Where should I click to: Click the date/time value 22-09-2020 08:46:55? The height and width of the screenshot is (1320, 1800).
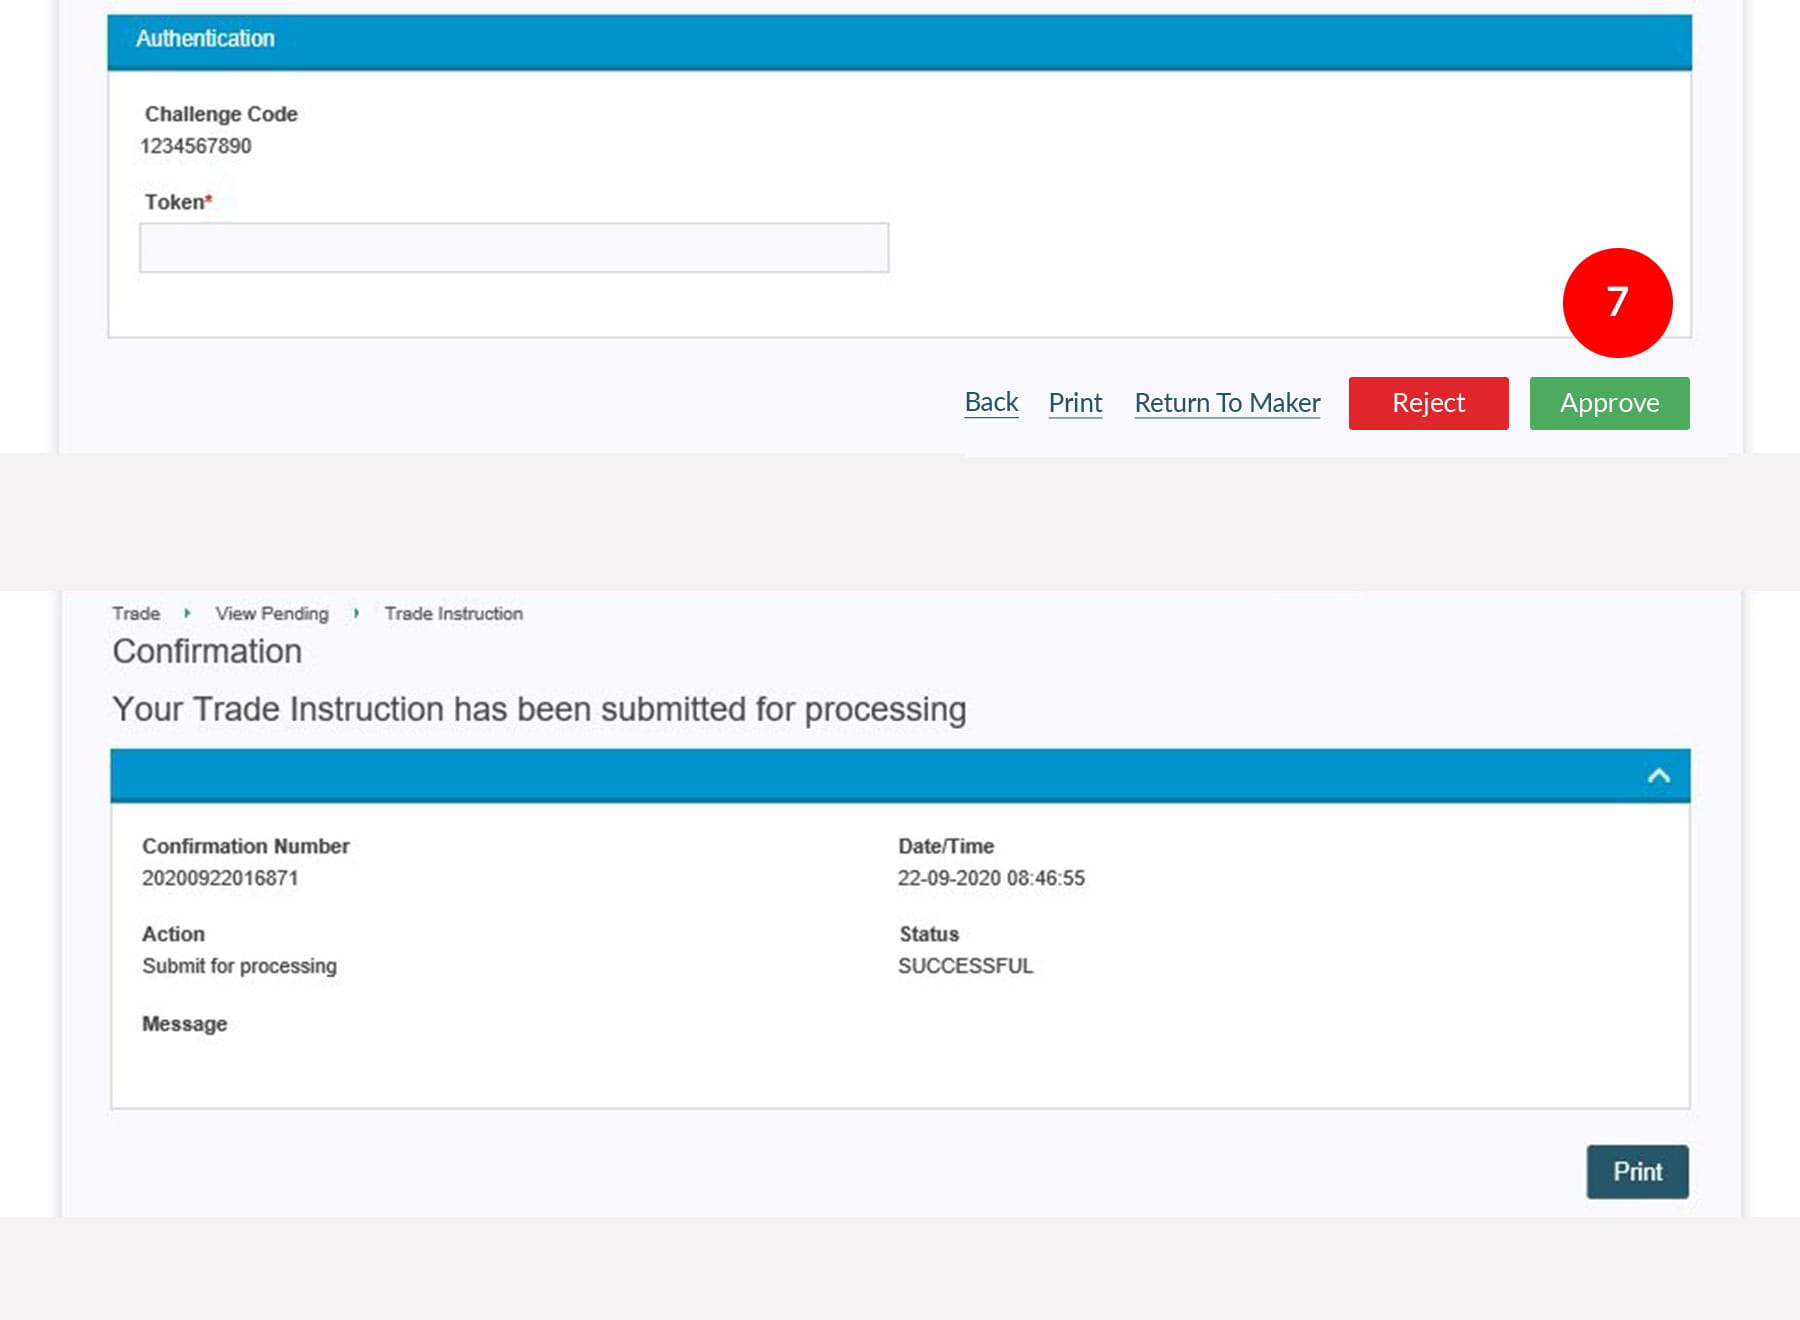(990, 878)
